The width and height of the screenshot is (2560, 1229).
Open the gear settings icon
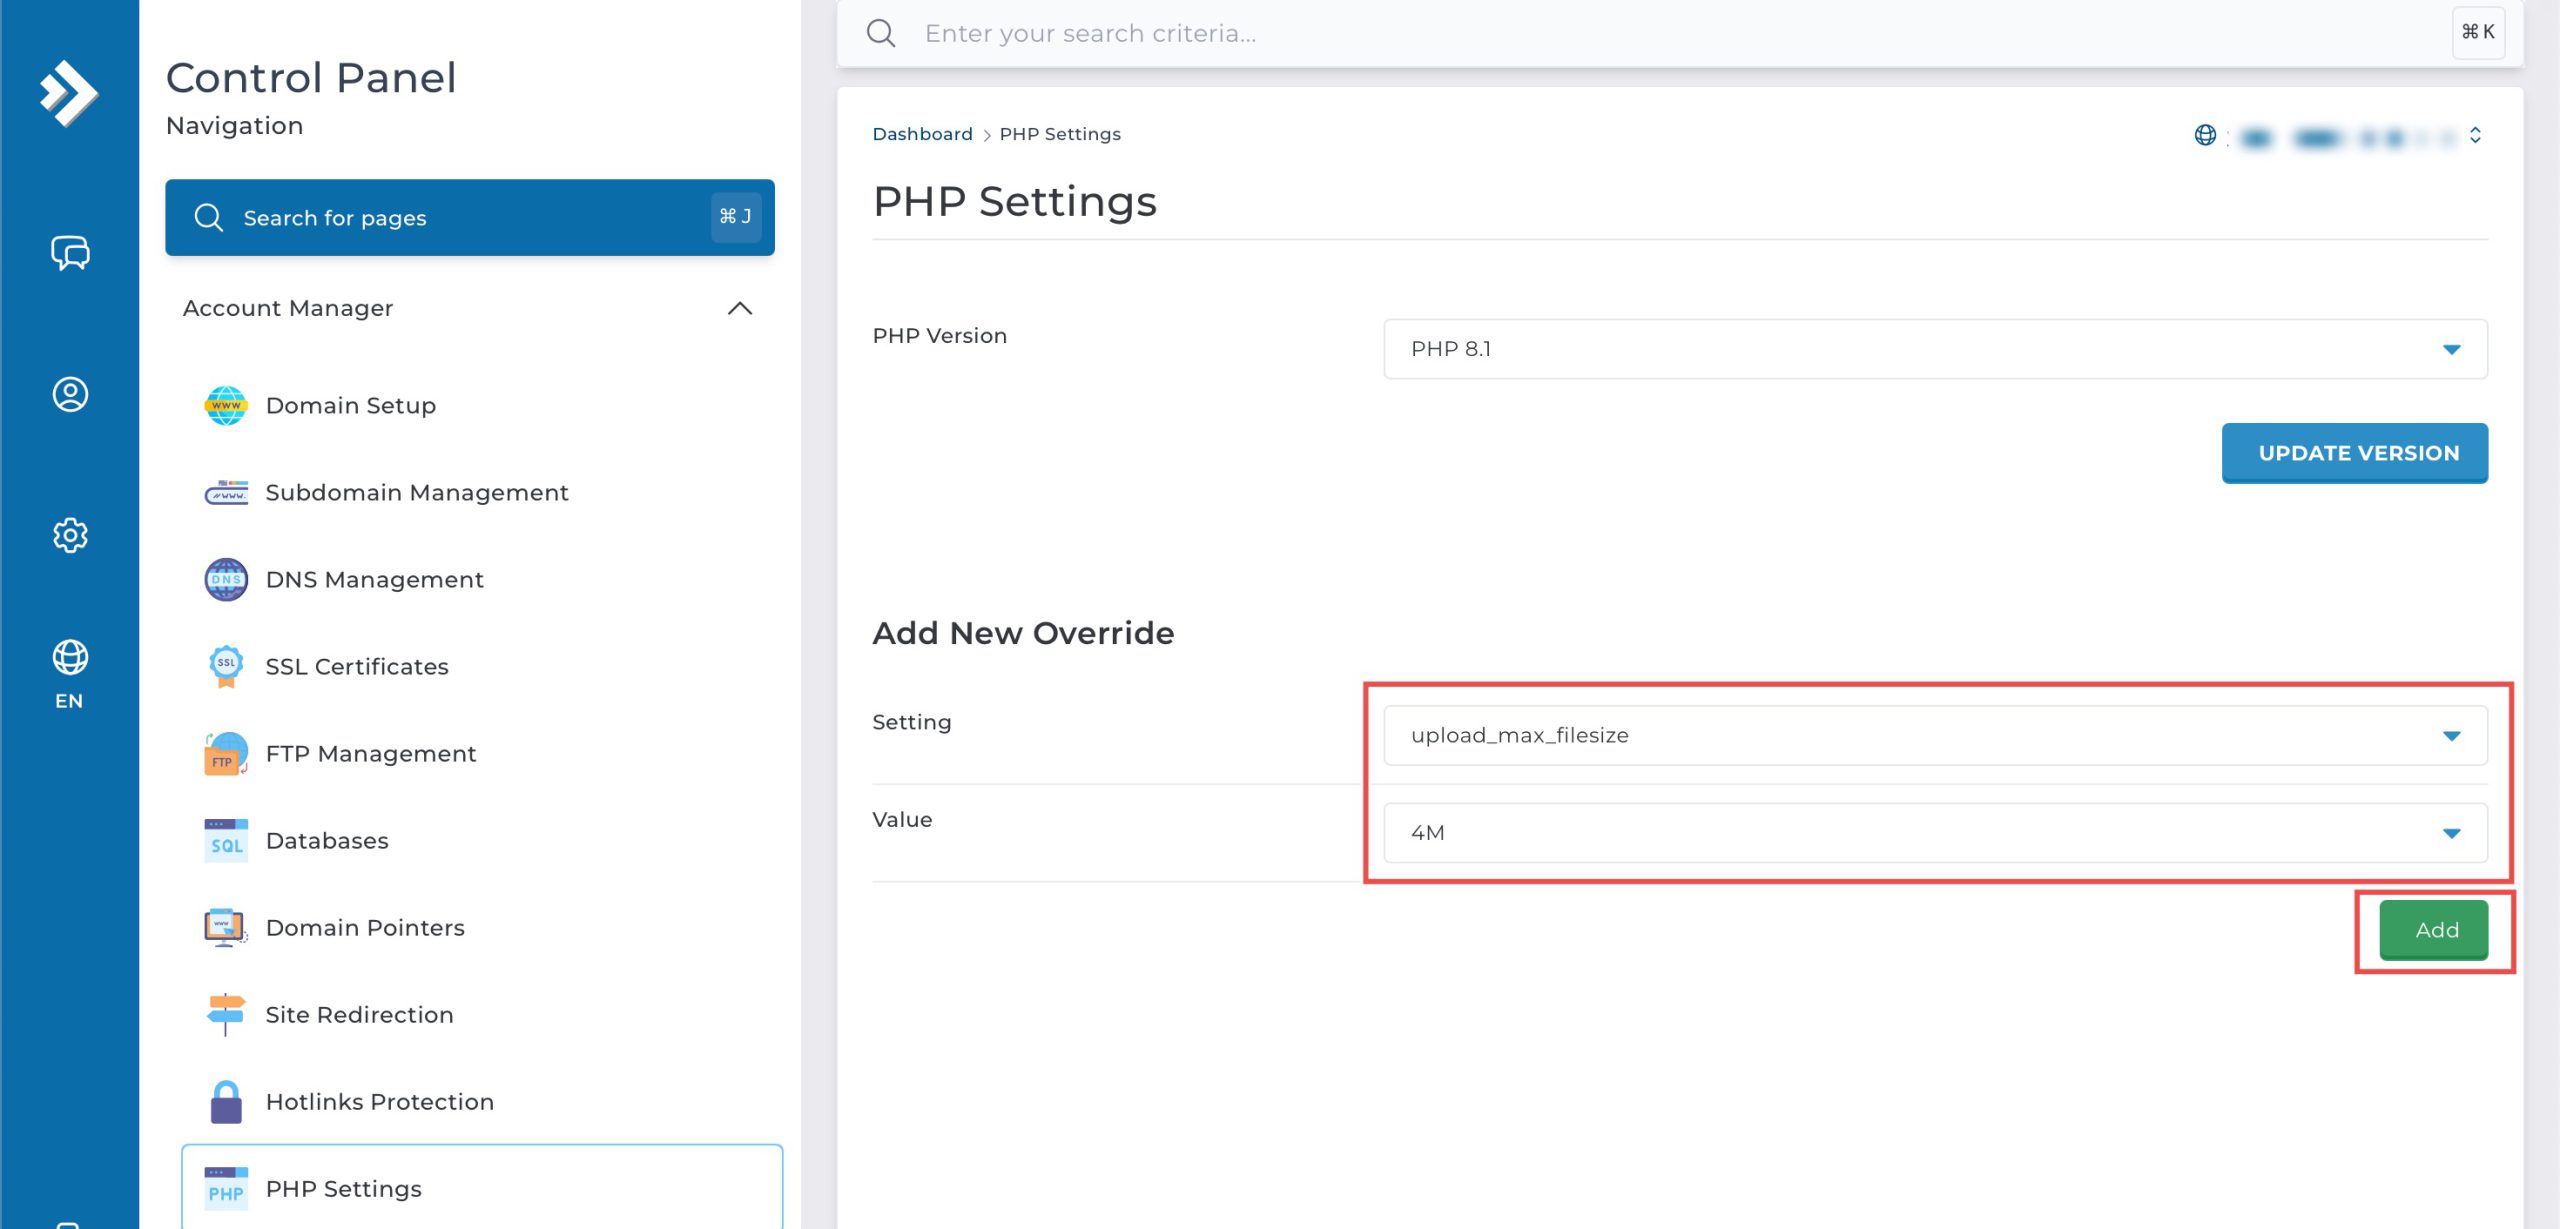coord(70,535)
